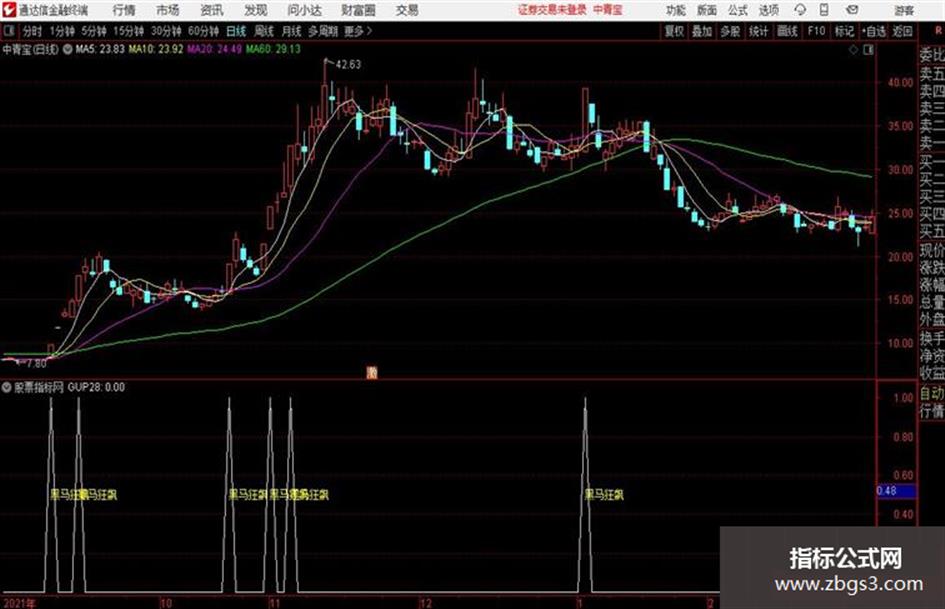Open the 功能 menu
Viewport: 945px width, 609px height.
[676, 10]
